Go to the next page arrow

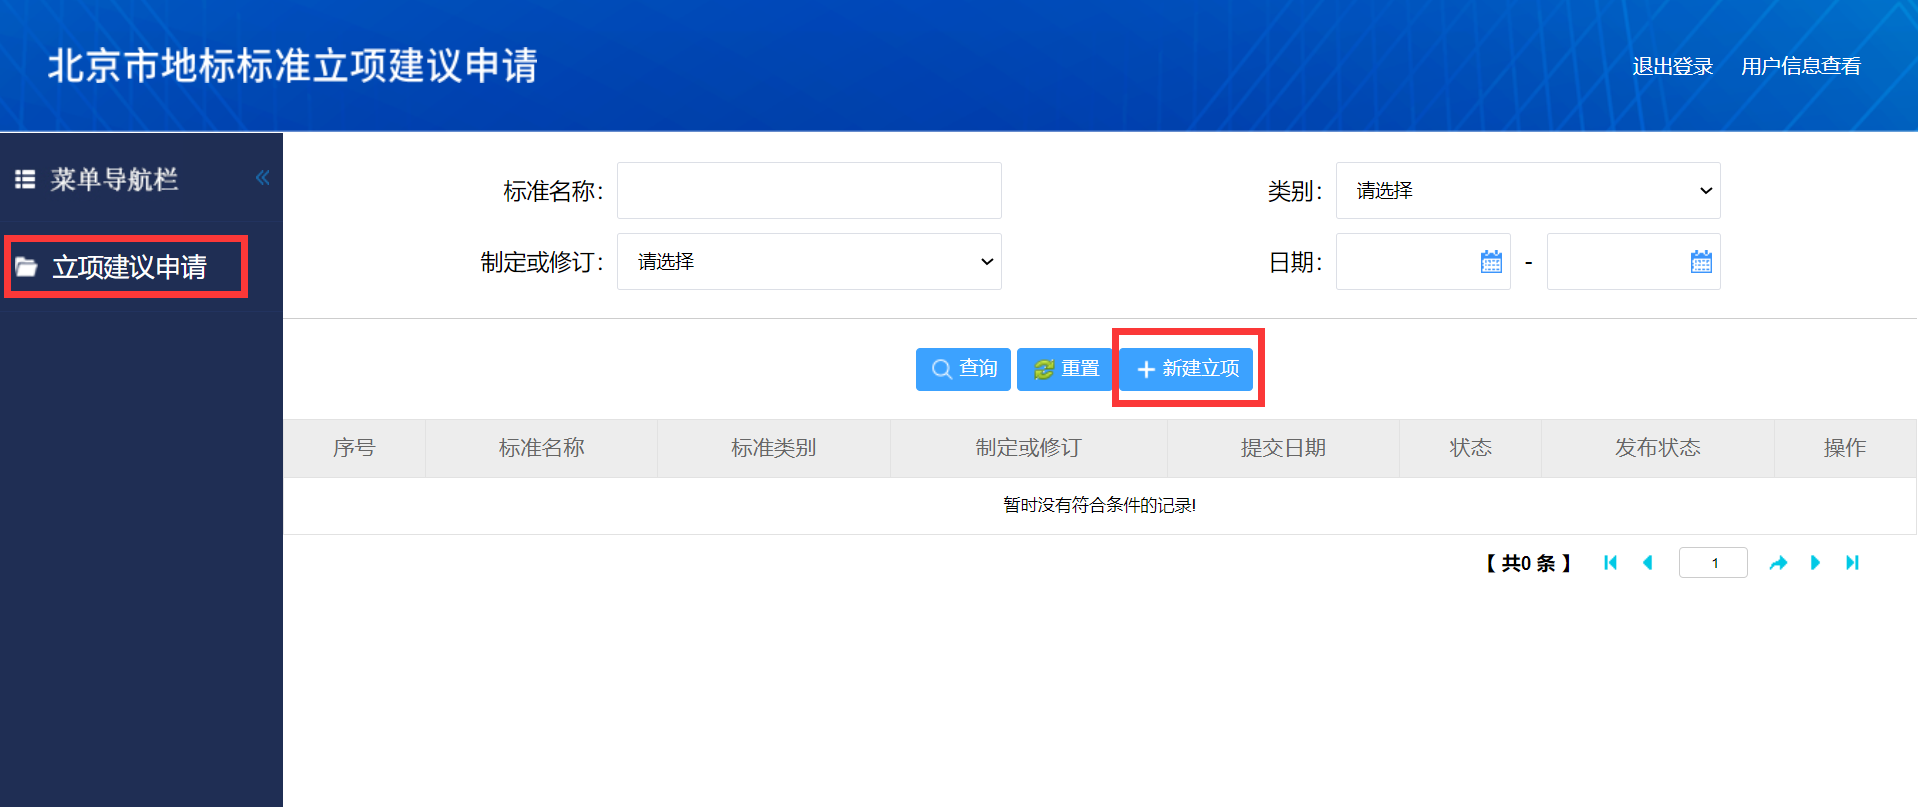(x=1815, y=563)
